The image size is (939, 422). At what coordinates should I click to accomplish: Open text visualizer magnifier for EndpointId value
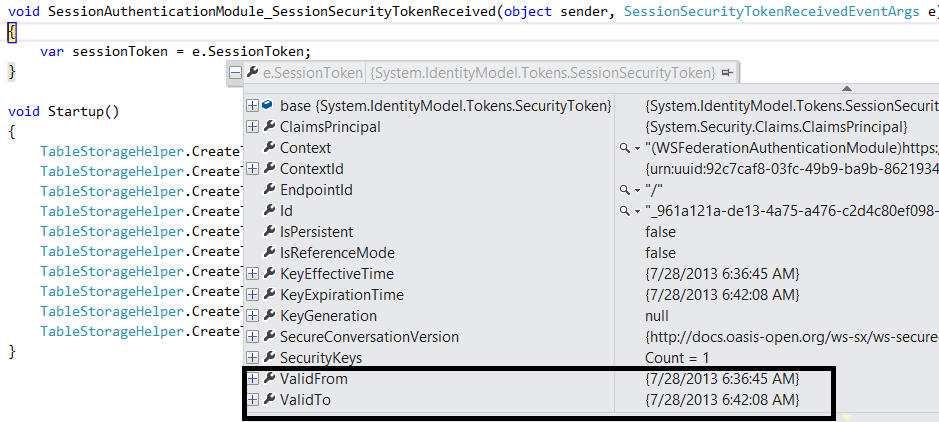tap(624, 190)
